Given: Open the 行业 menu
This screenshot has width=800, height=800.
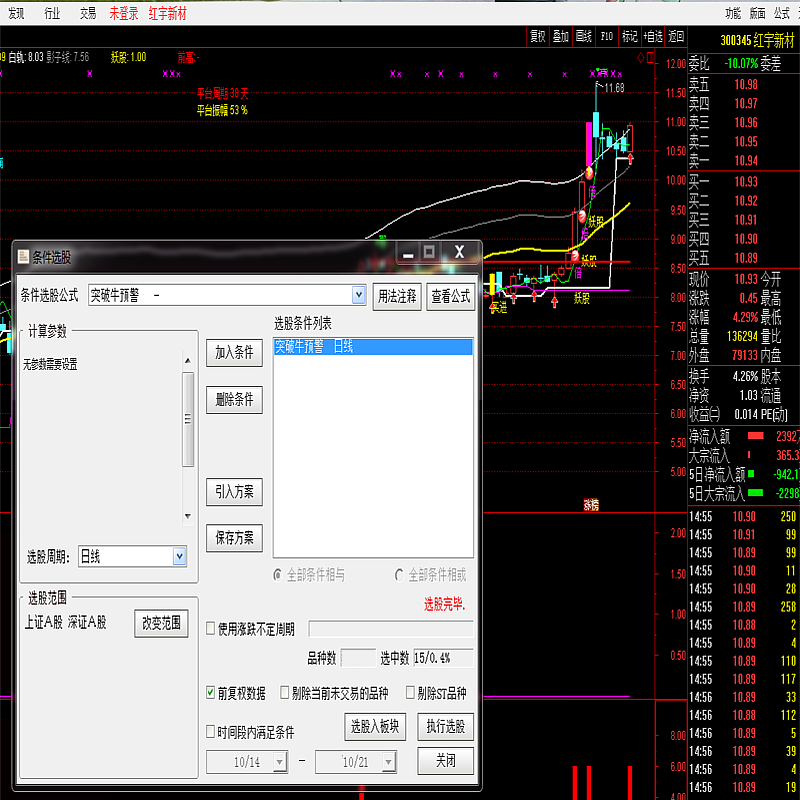Looking at the screenshot, I should [x=52, y=13].
